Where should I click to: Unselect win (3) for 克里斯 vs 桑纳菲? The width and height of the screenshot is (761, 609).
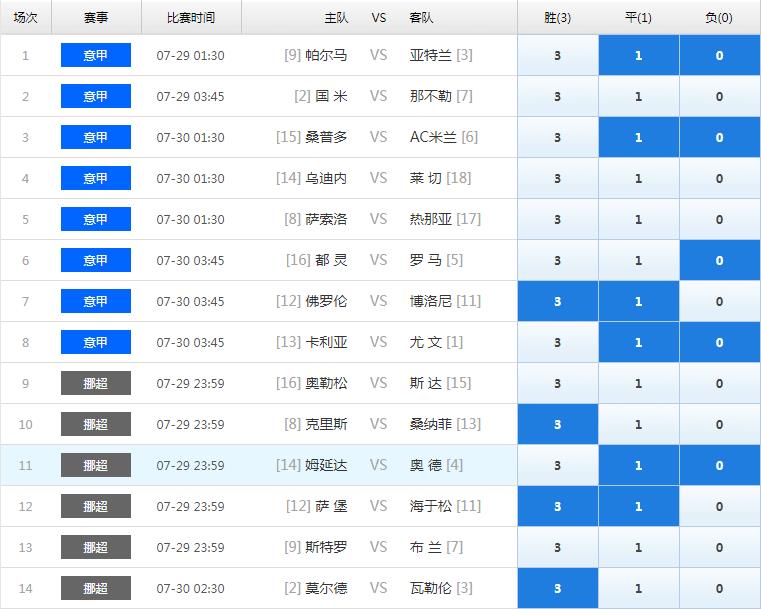click(557, 424)
